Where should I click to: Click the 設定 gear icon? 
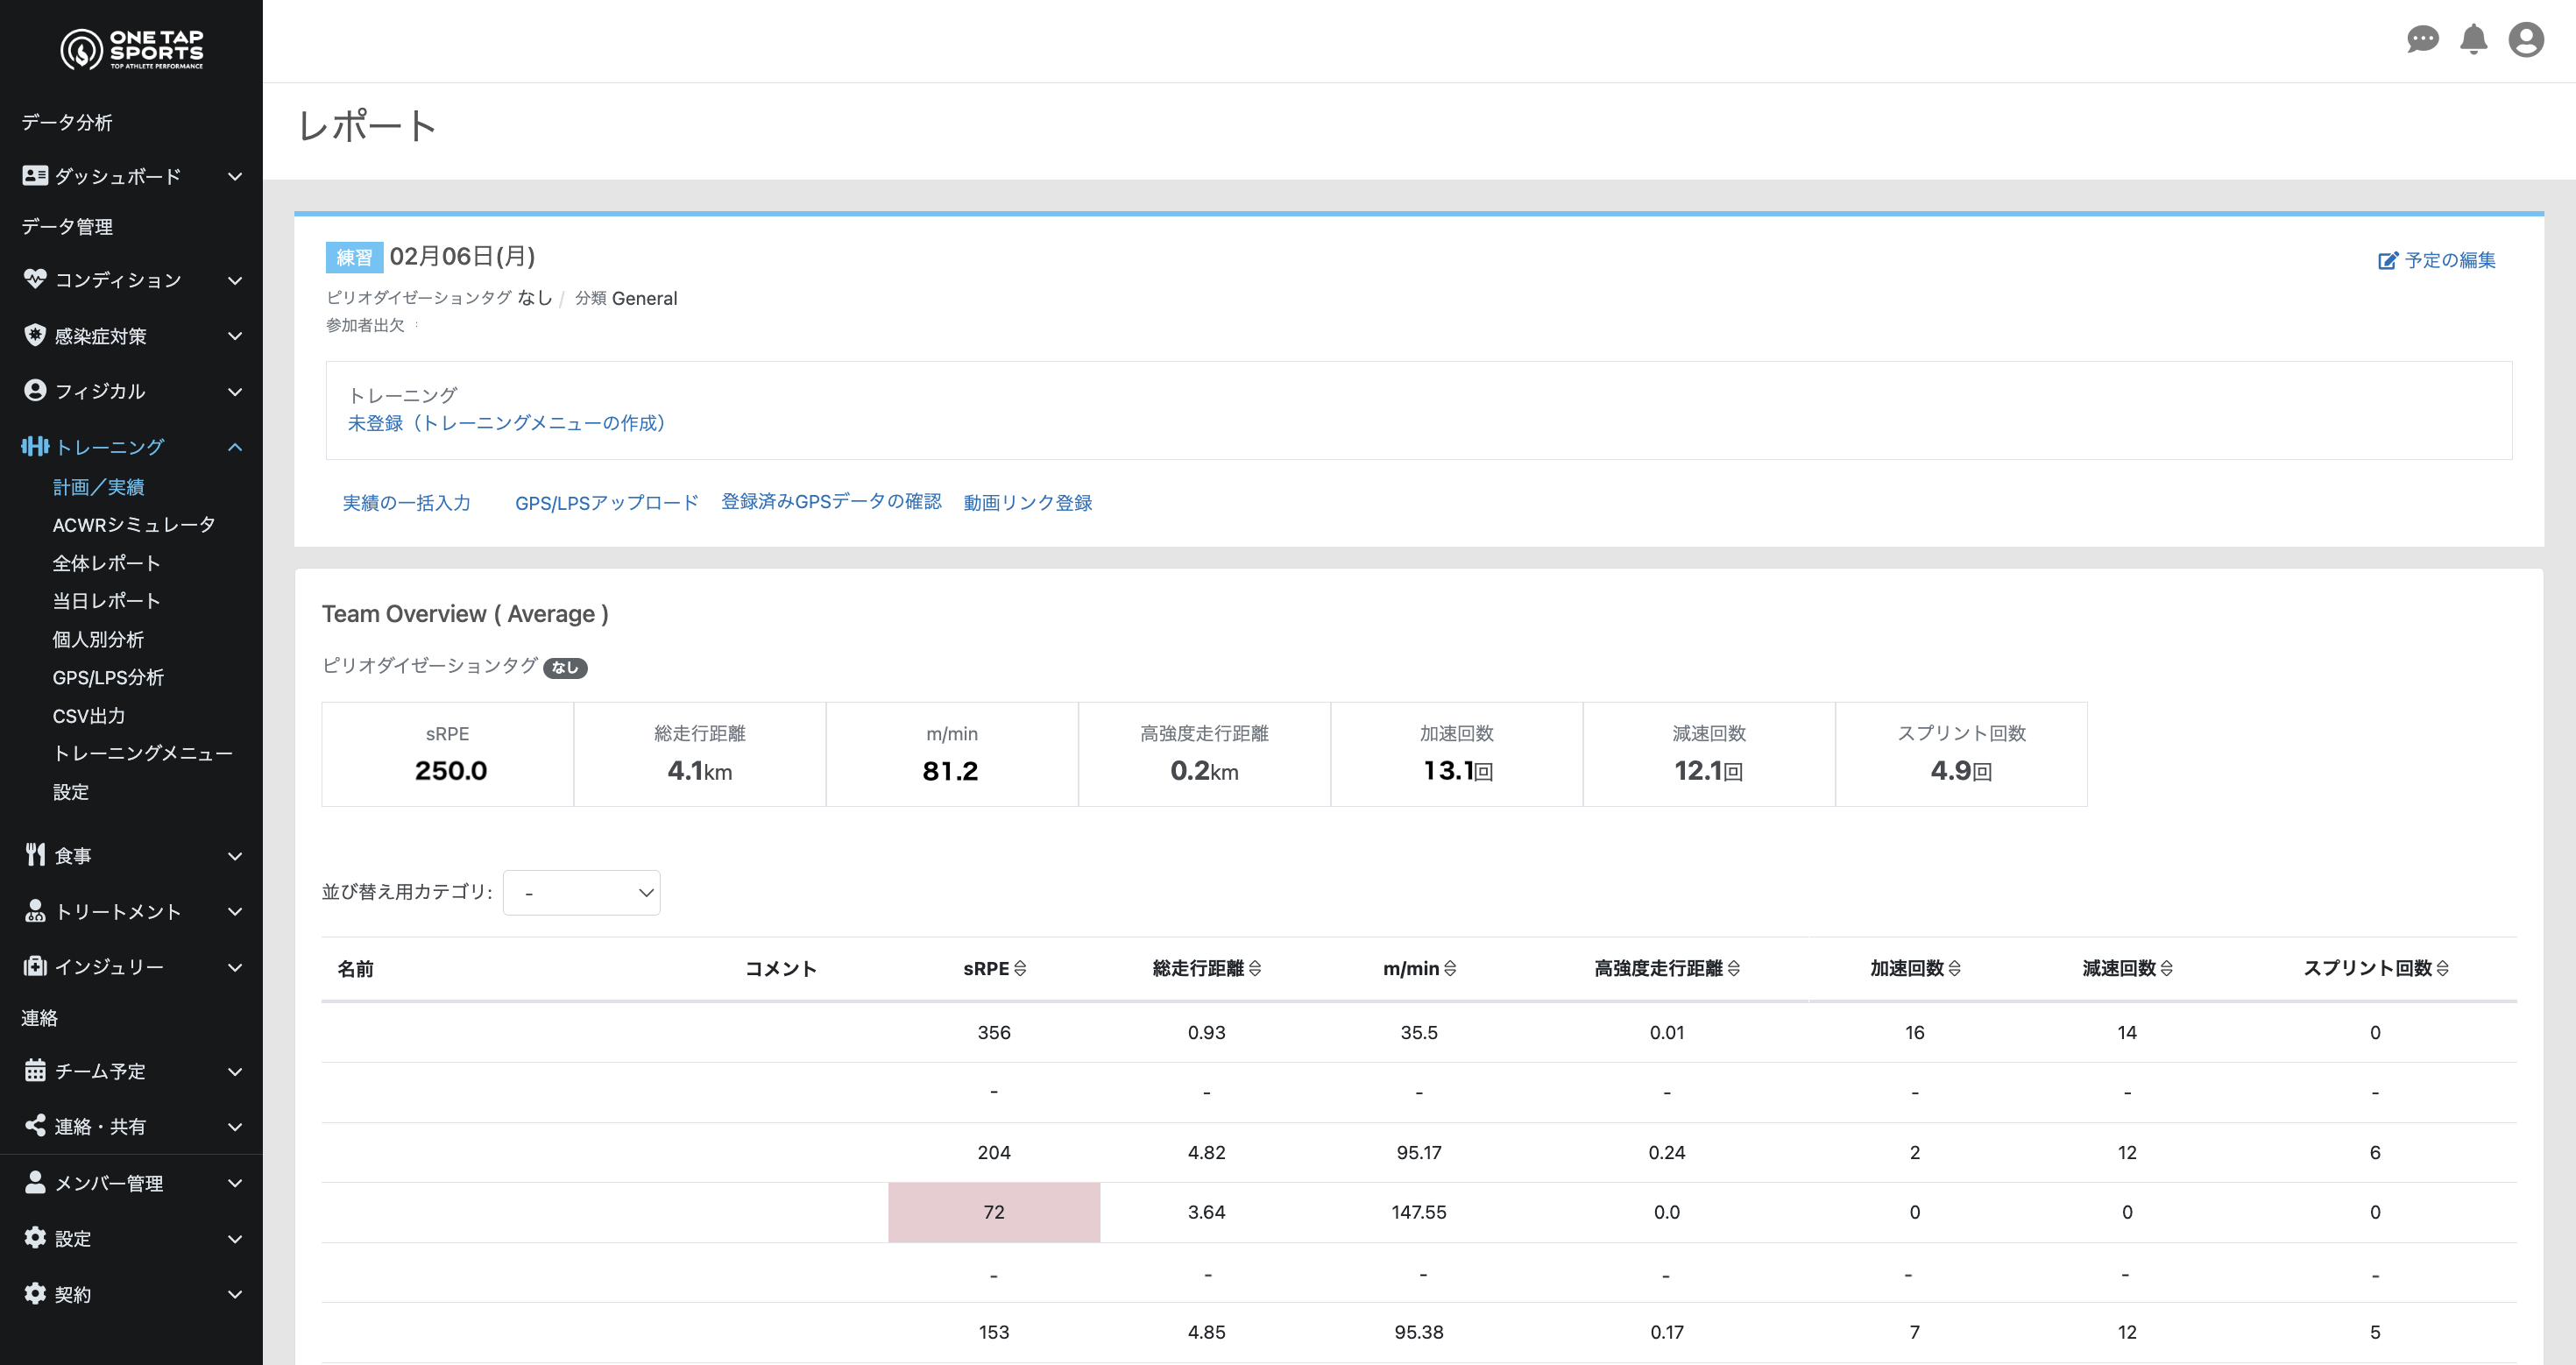(35, 1238)
